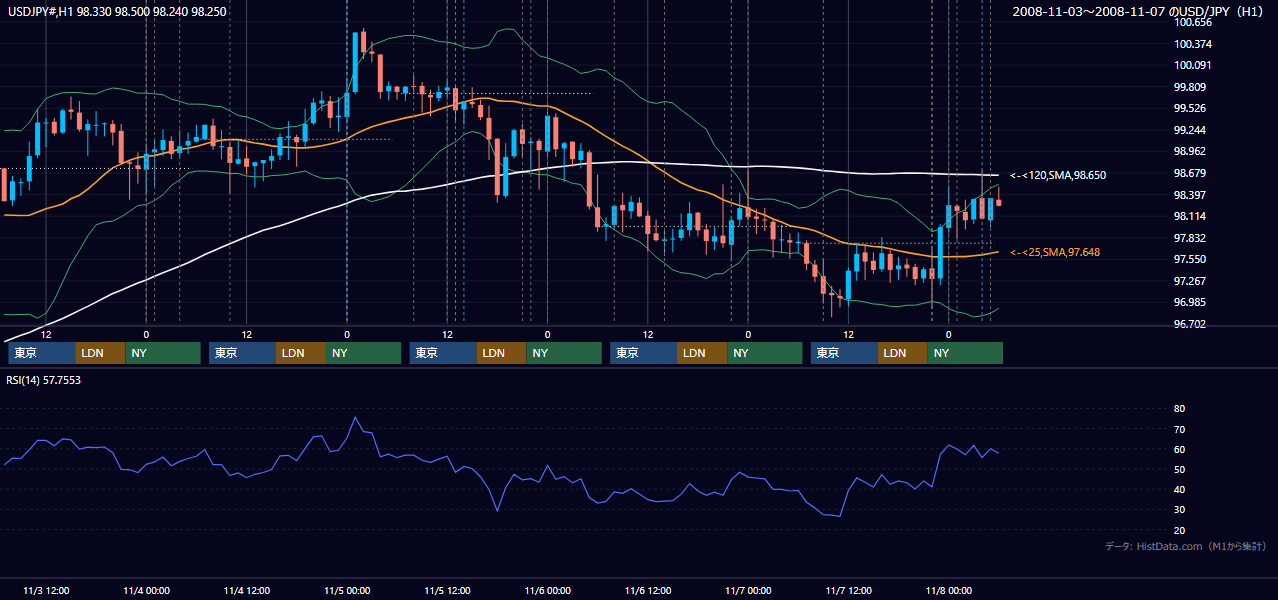Select the 11/3 12:00 time axis label
This screenshot has height=600, width=1278.
(46, 590)
